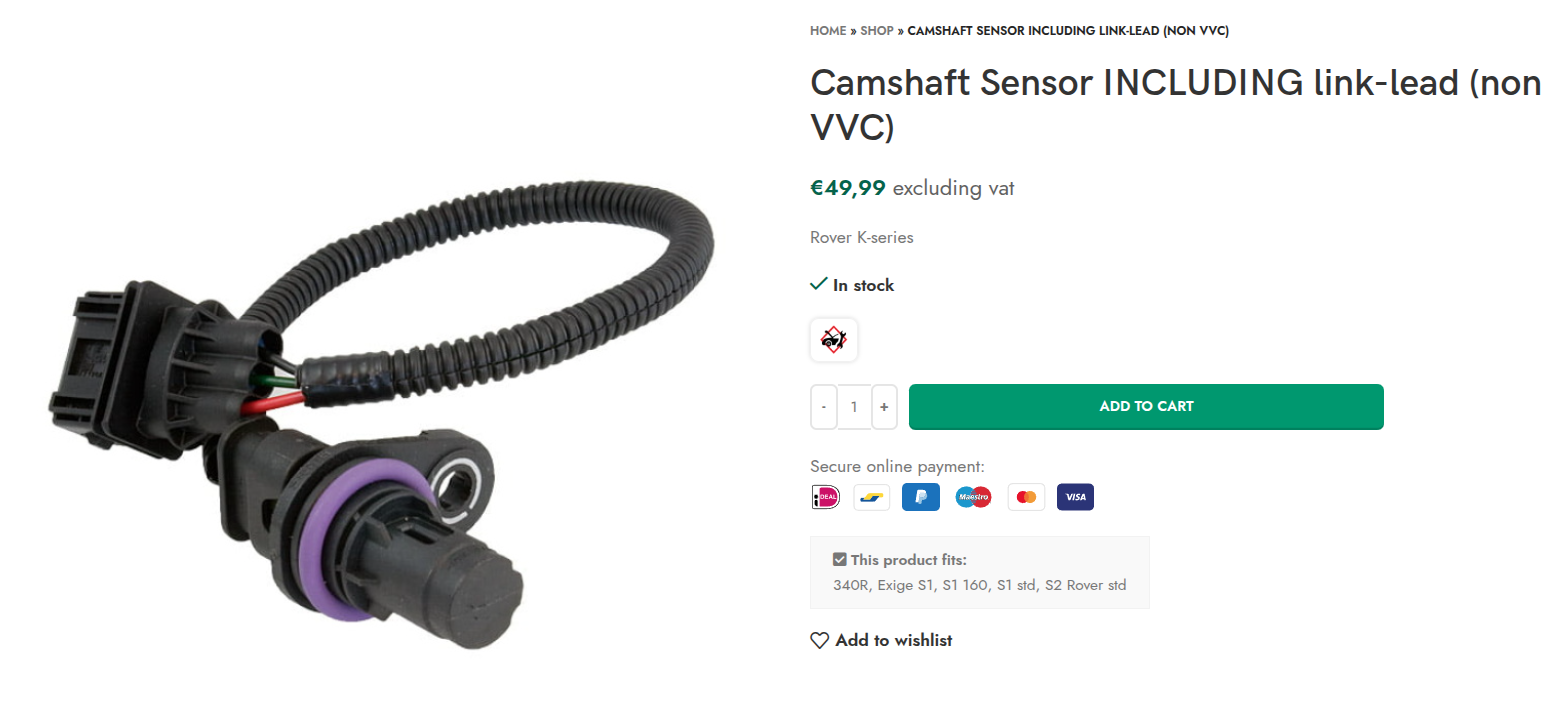Go to HOME in the breadcrumb
Screen dimensions: 1558x711
click(828, 31)
